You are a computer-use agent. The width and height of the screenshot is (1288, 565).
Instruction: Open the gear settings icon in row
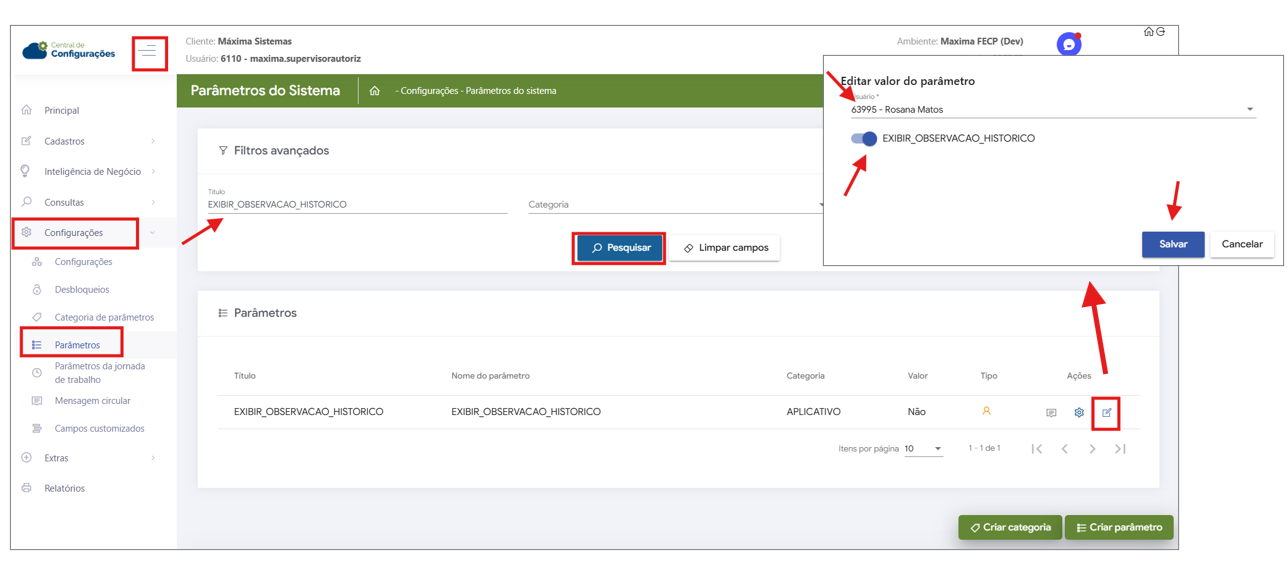1079,412
